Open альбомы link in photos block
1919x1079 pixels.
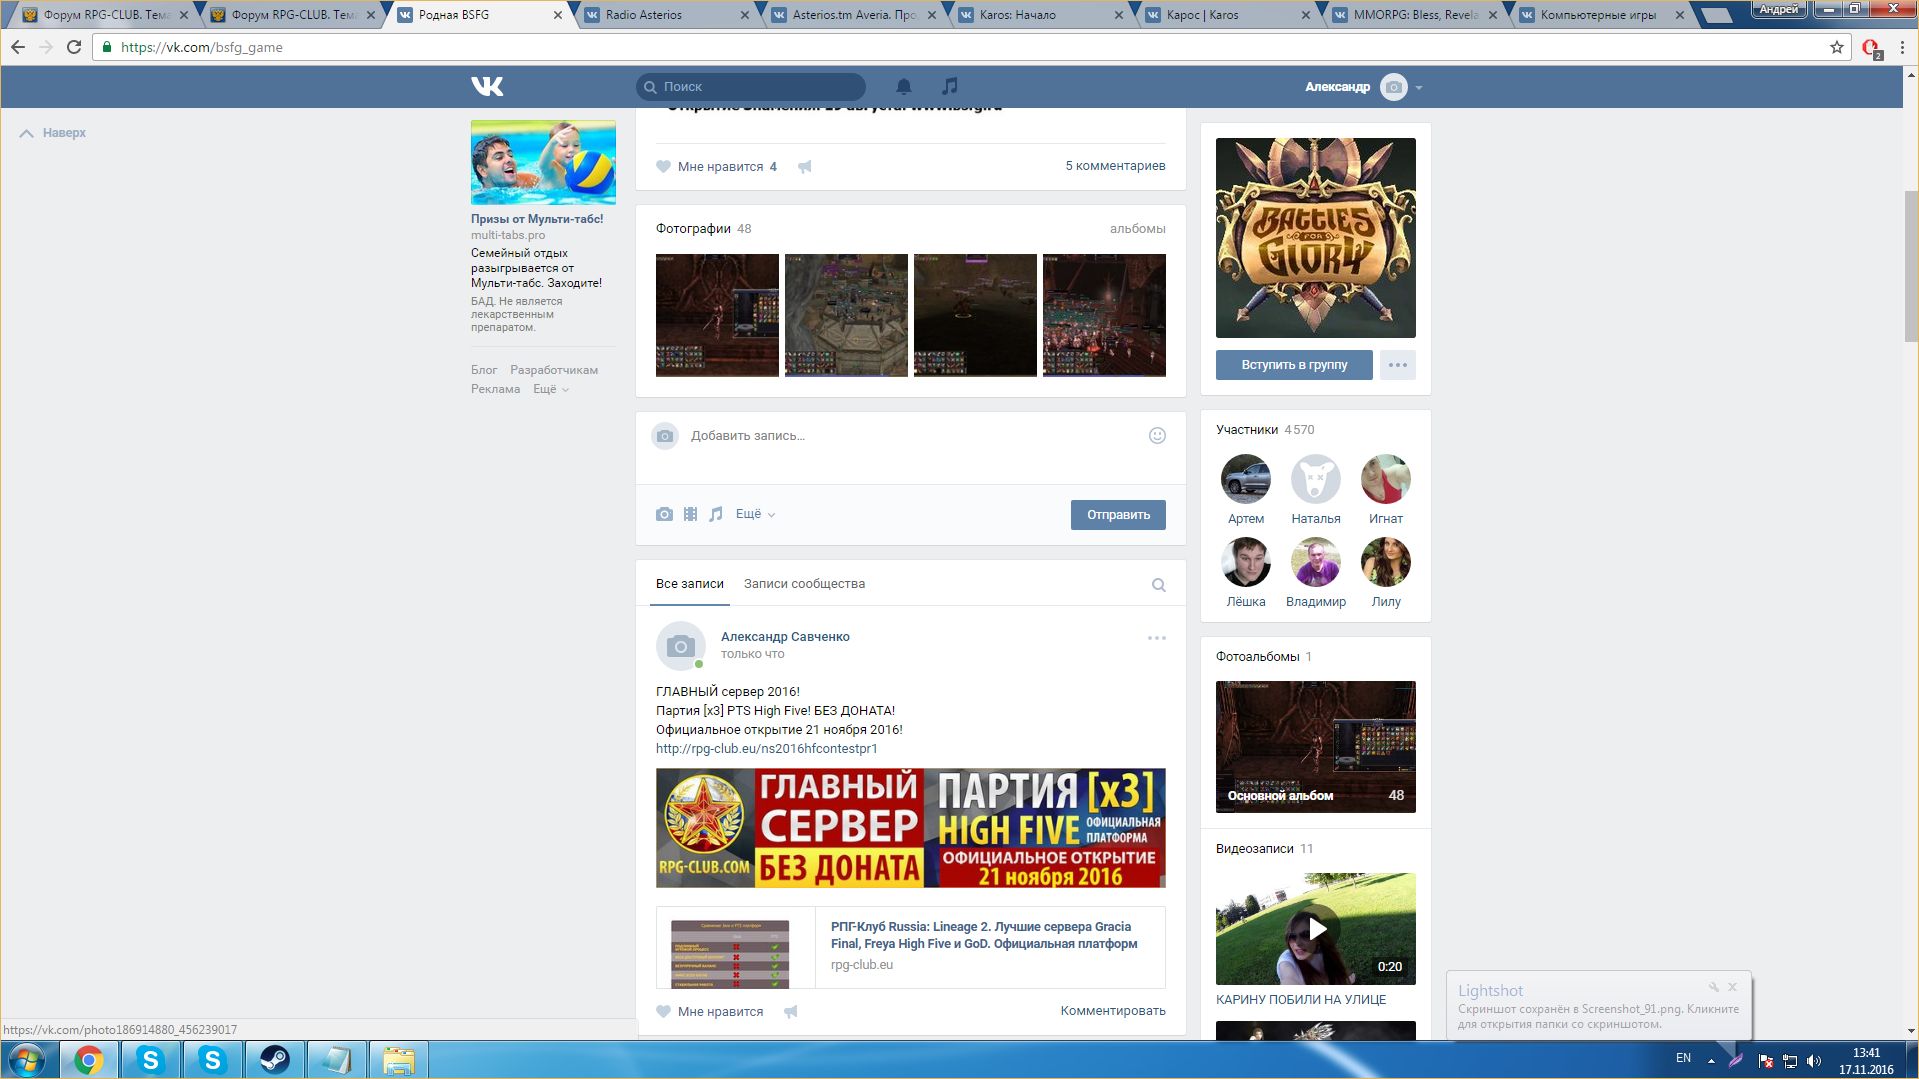coord(1137,229)
